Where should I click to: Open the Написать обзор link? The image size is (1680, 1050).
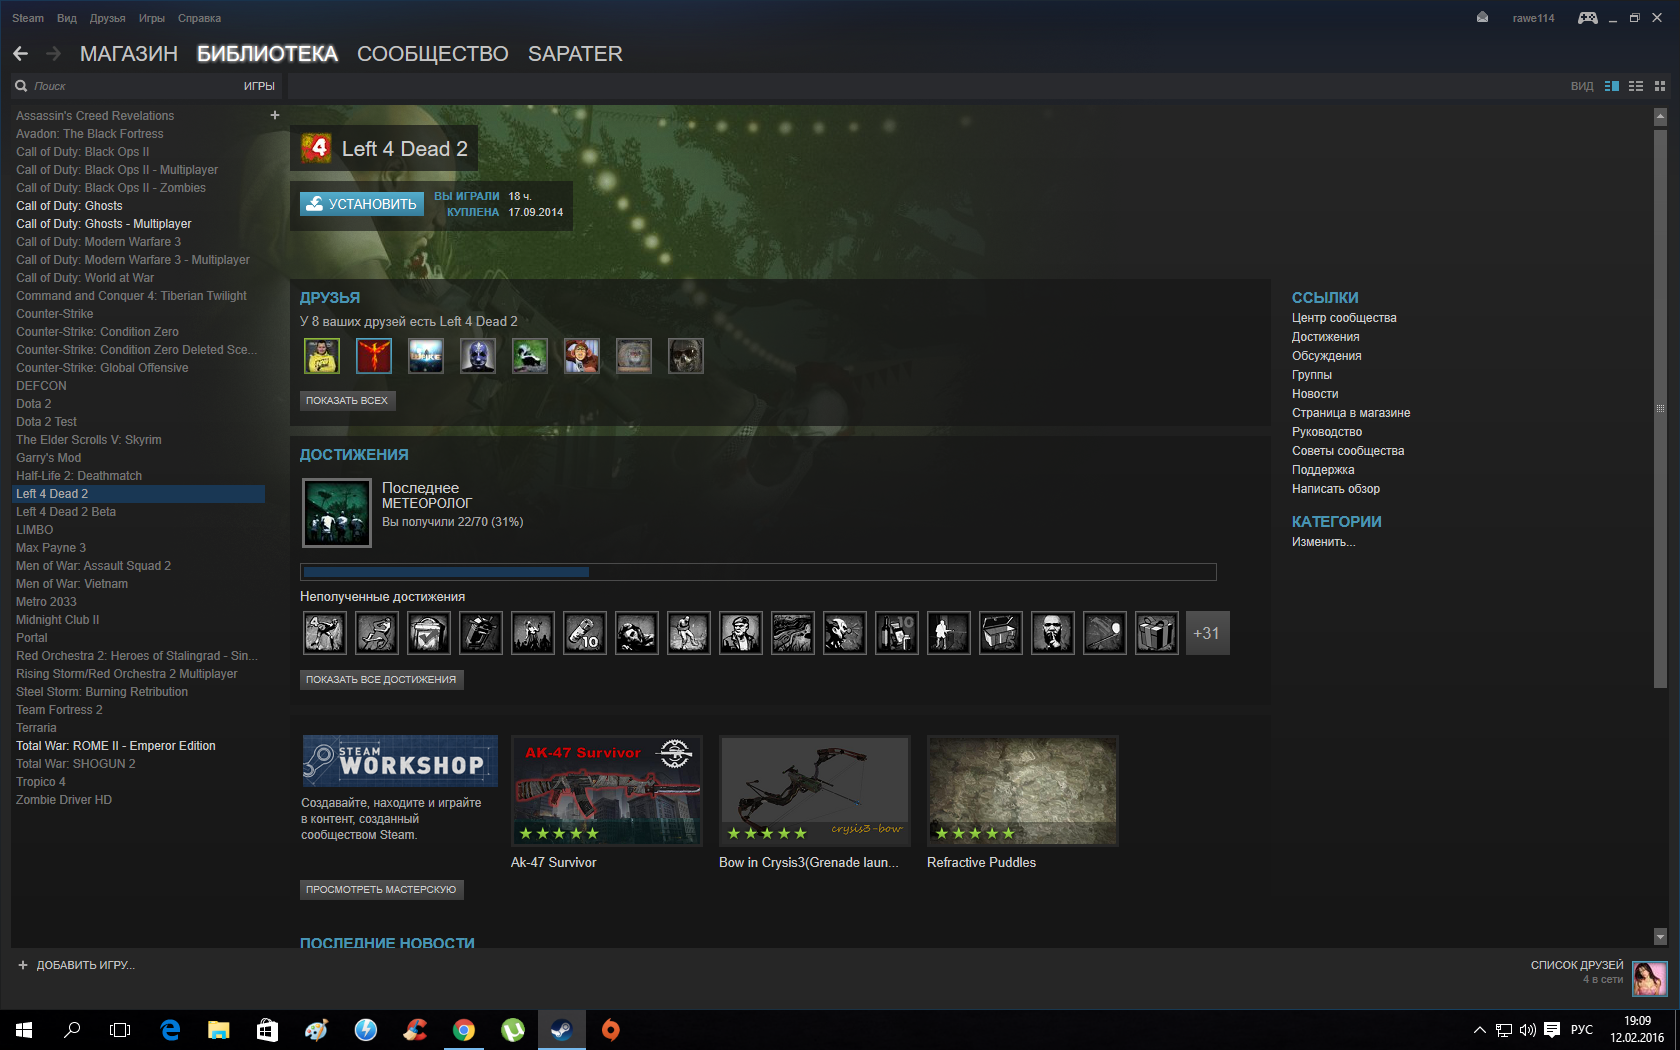click(x=1335, y=489)
